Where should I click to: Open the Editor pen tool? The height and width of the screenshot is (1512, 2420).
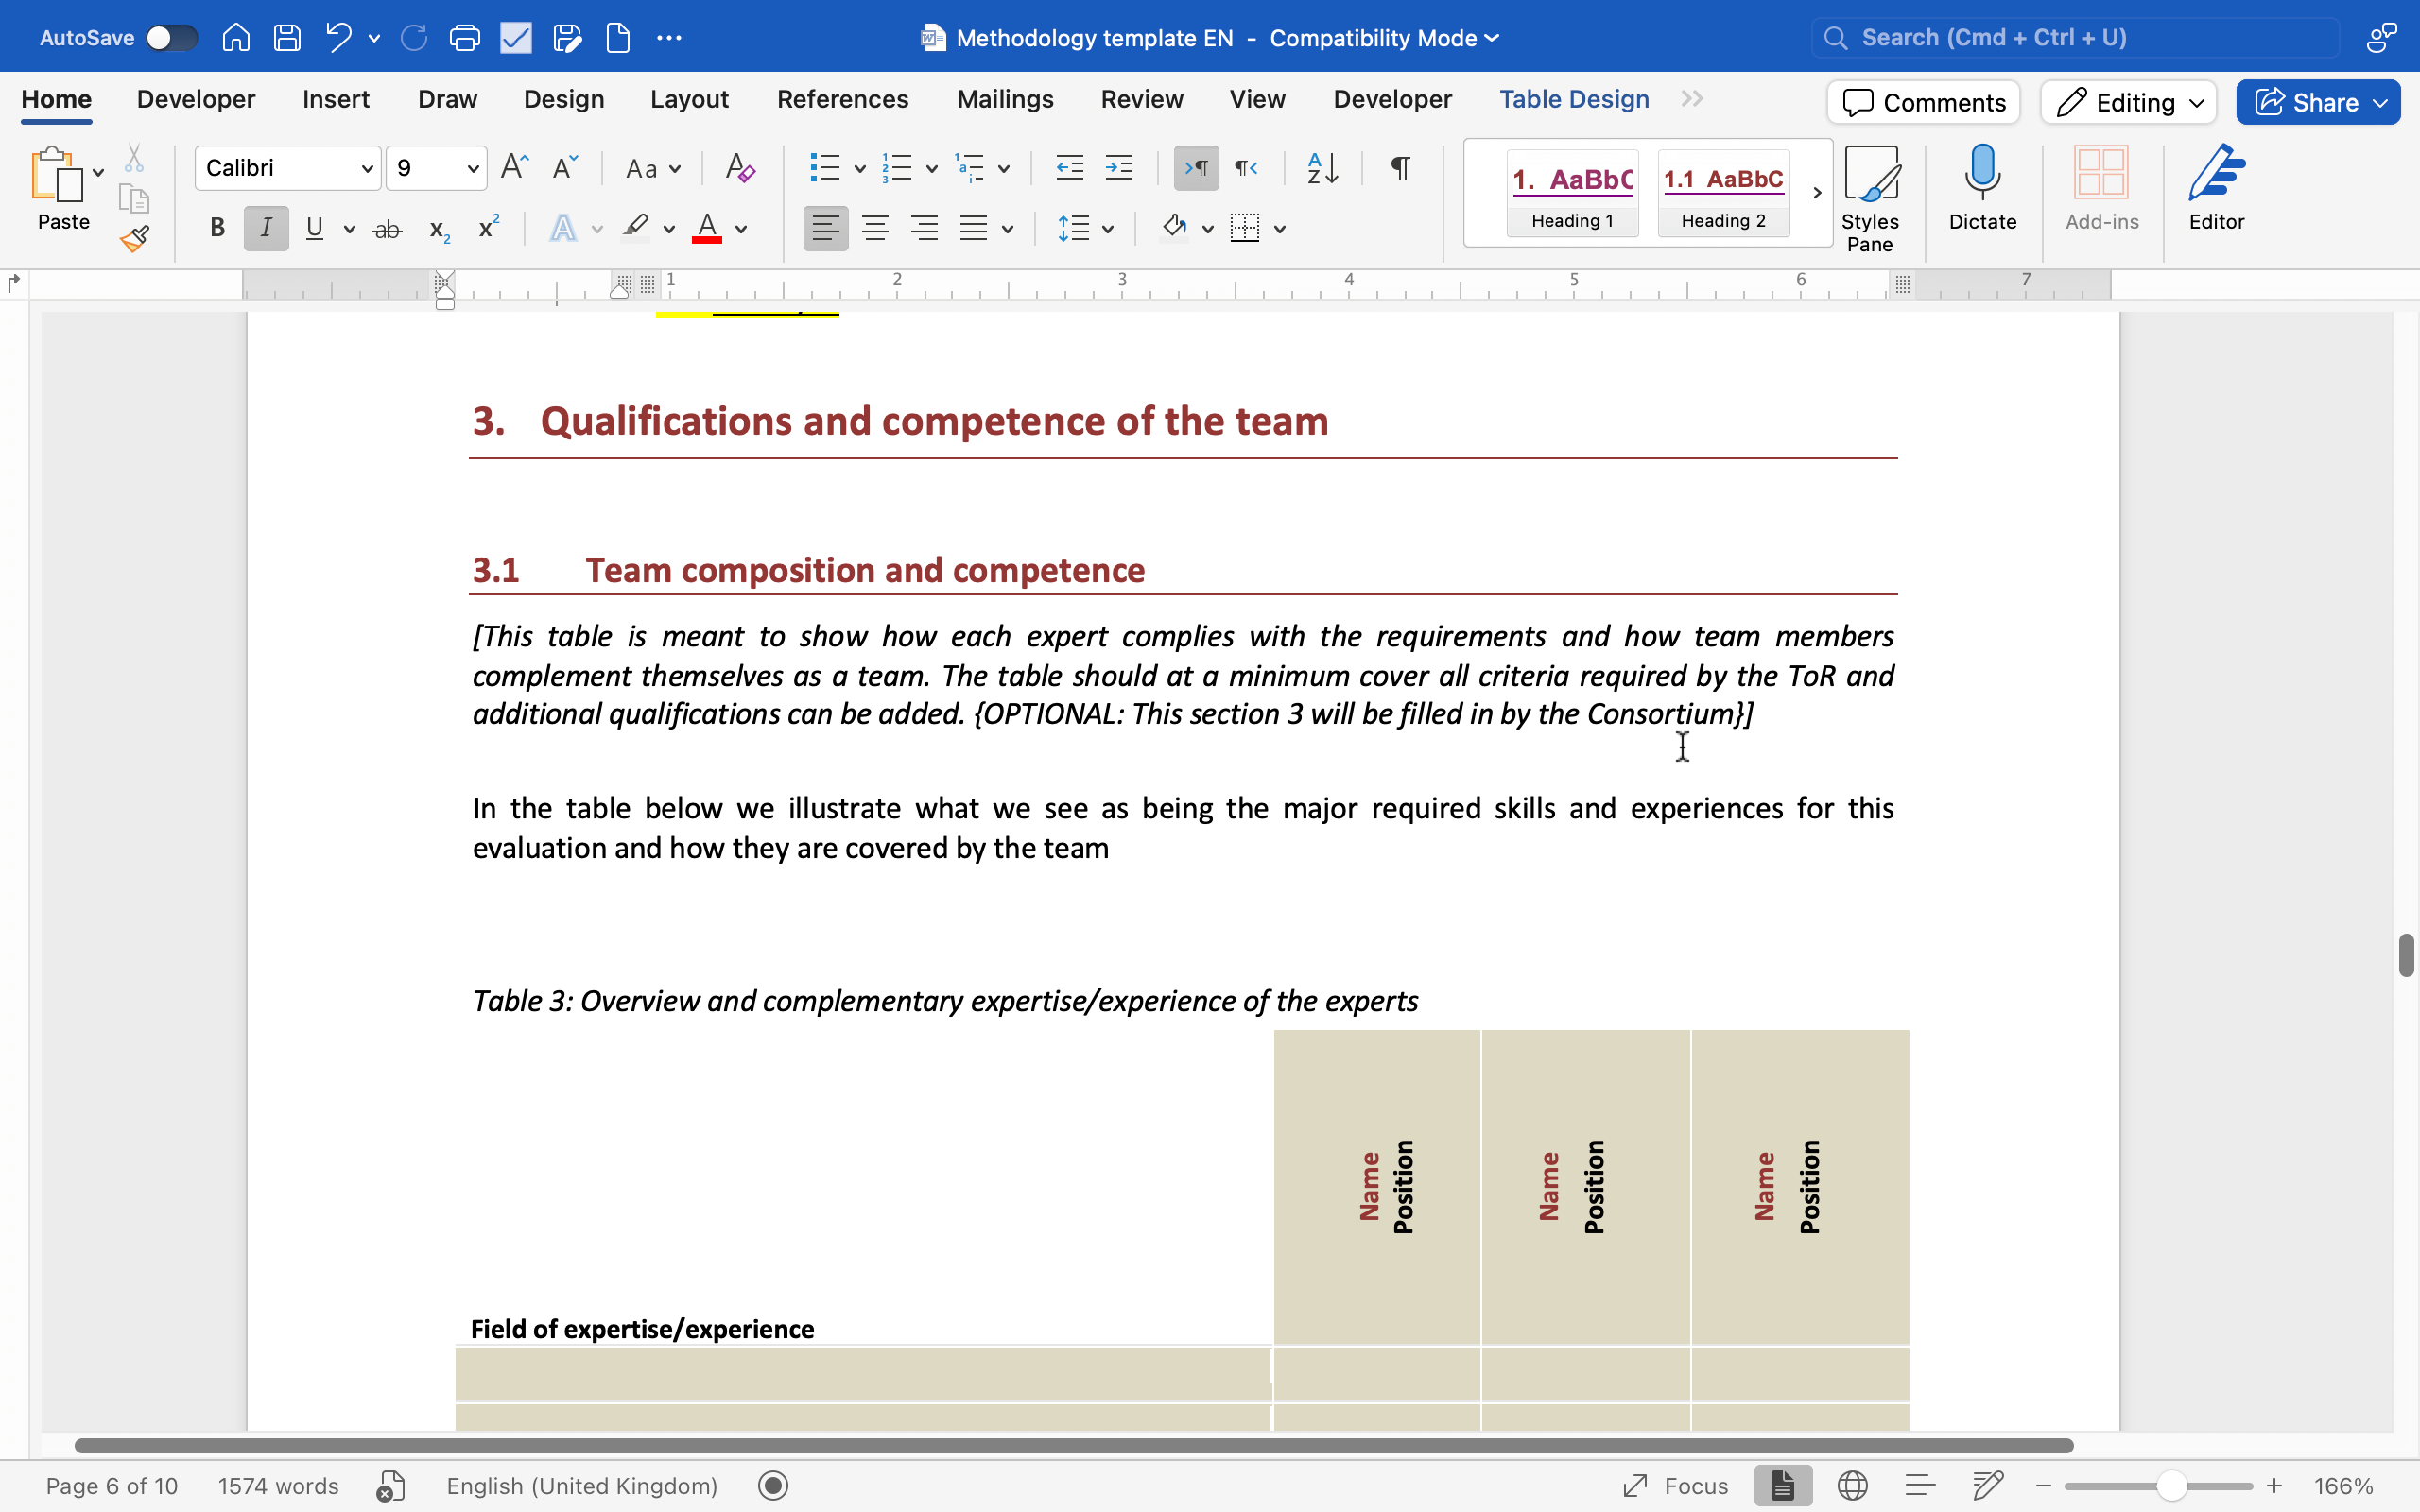2215,188
